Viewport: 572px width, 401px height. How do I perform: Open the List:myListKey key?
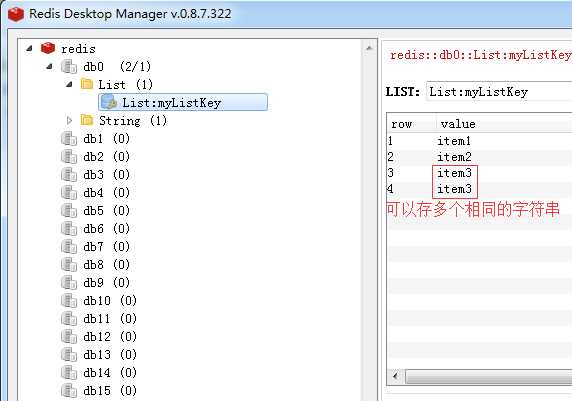tap(183, 102)
